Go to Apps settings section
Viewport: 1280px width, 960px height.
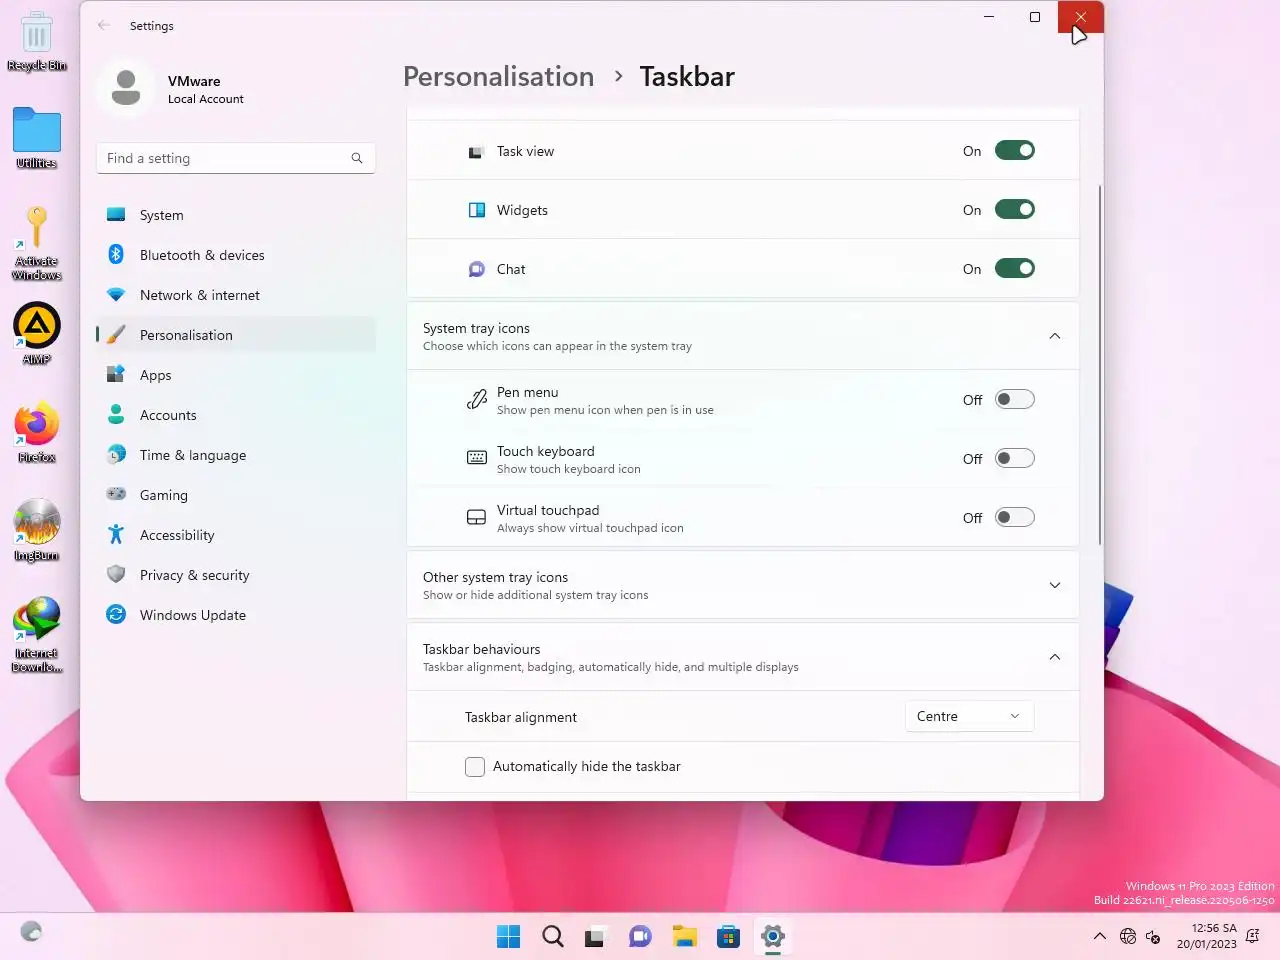pos(236,375)
